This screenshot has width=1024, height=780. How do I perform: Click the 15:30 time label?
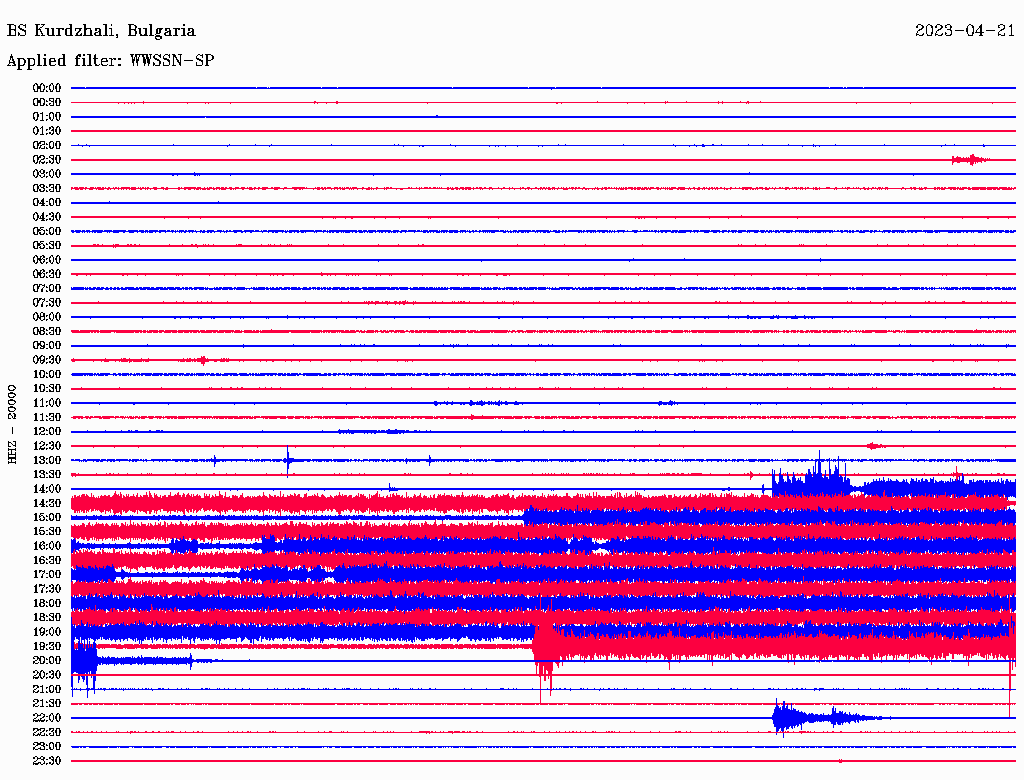click(x=47, y=532)
